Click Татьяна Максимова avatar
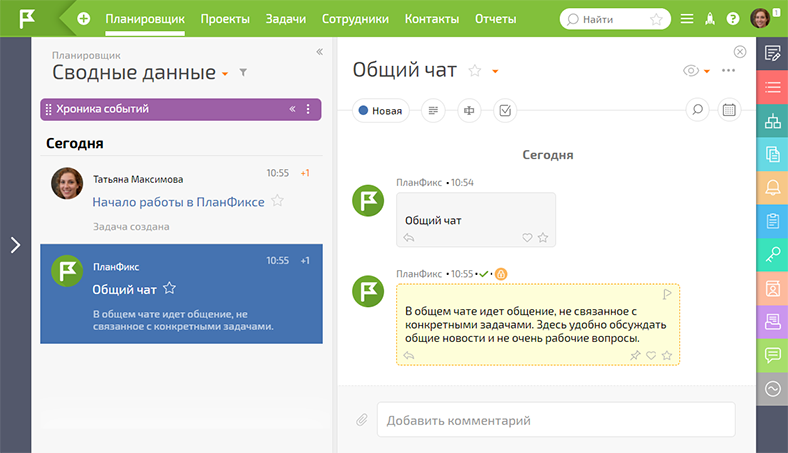Image resolution: width=788 pixels, height=453 pixels. coord(67,183)
